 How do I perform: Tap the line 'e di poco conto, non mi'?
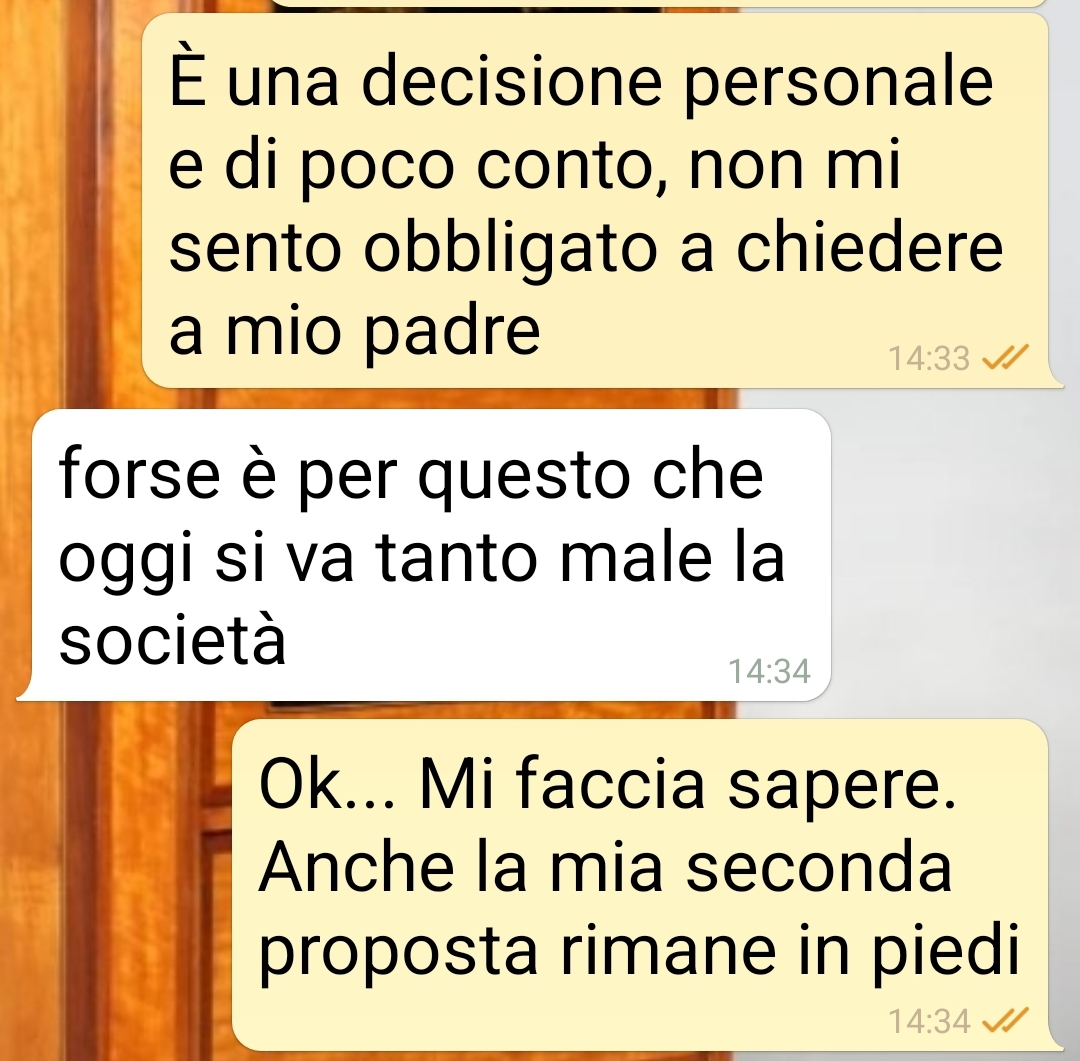[535, 166]
